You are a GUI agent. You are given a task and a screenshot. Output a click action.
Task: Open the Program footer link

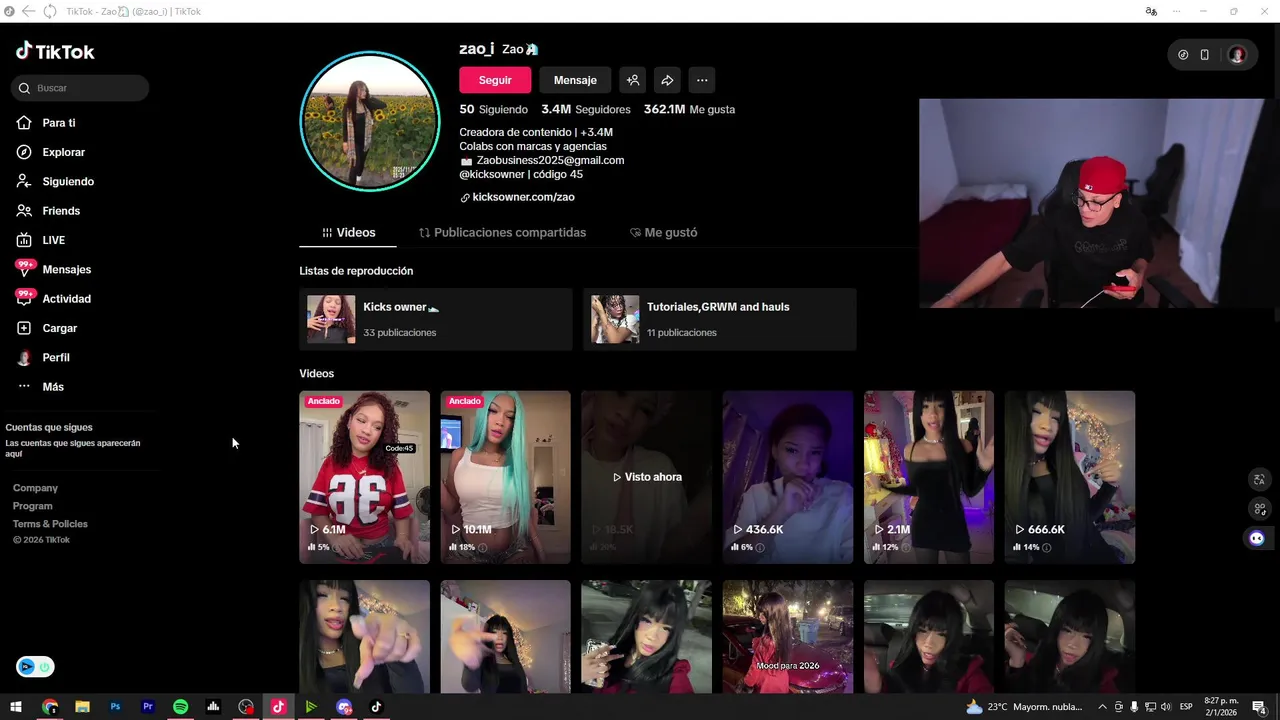pos(33,506)
